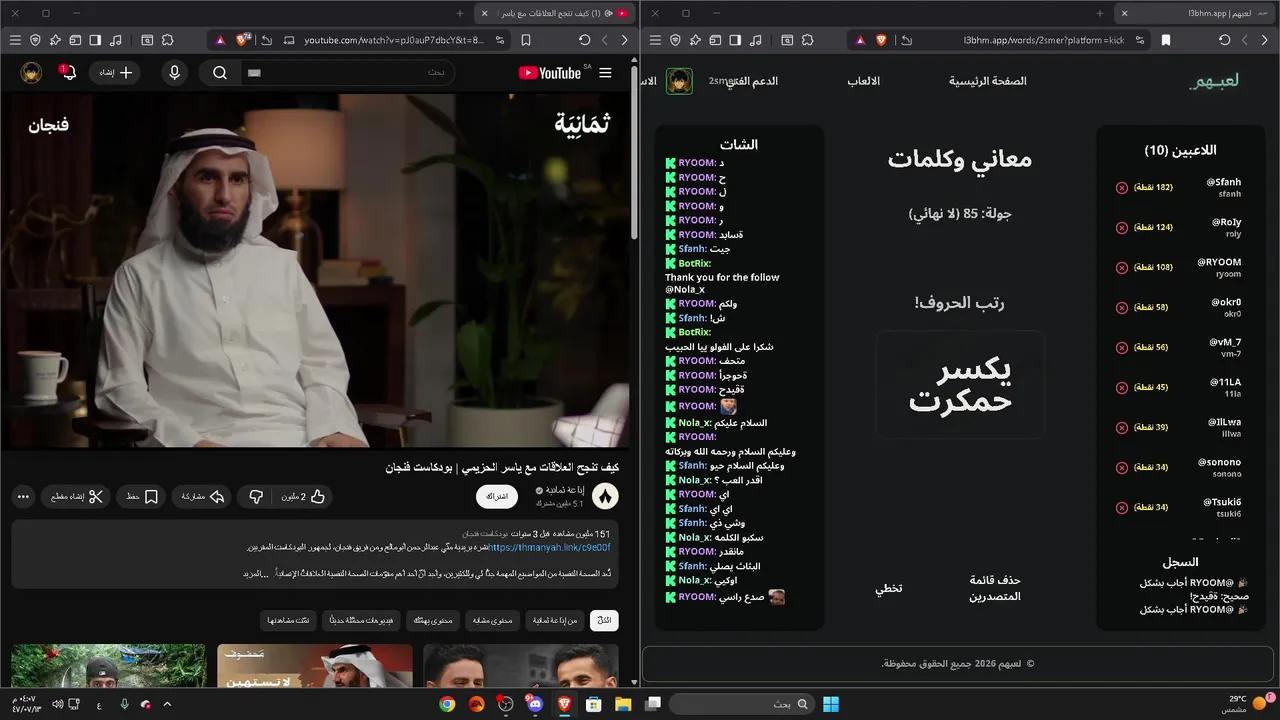Click the YouTube search input field

[x=350, y=73]
